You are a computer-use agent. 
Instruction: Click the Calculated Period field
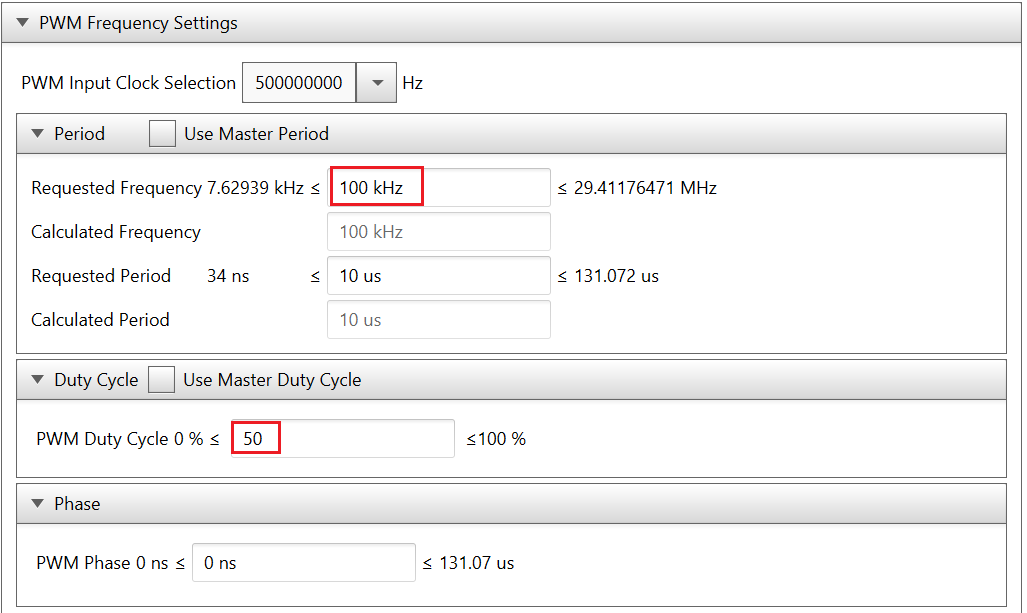pos(438,320)
